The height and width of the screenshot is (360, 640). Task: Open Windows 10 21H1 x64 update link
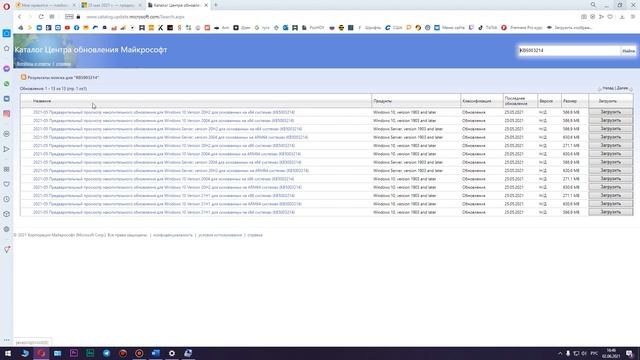pos(164,212)
